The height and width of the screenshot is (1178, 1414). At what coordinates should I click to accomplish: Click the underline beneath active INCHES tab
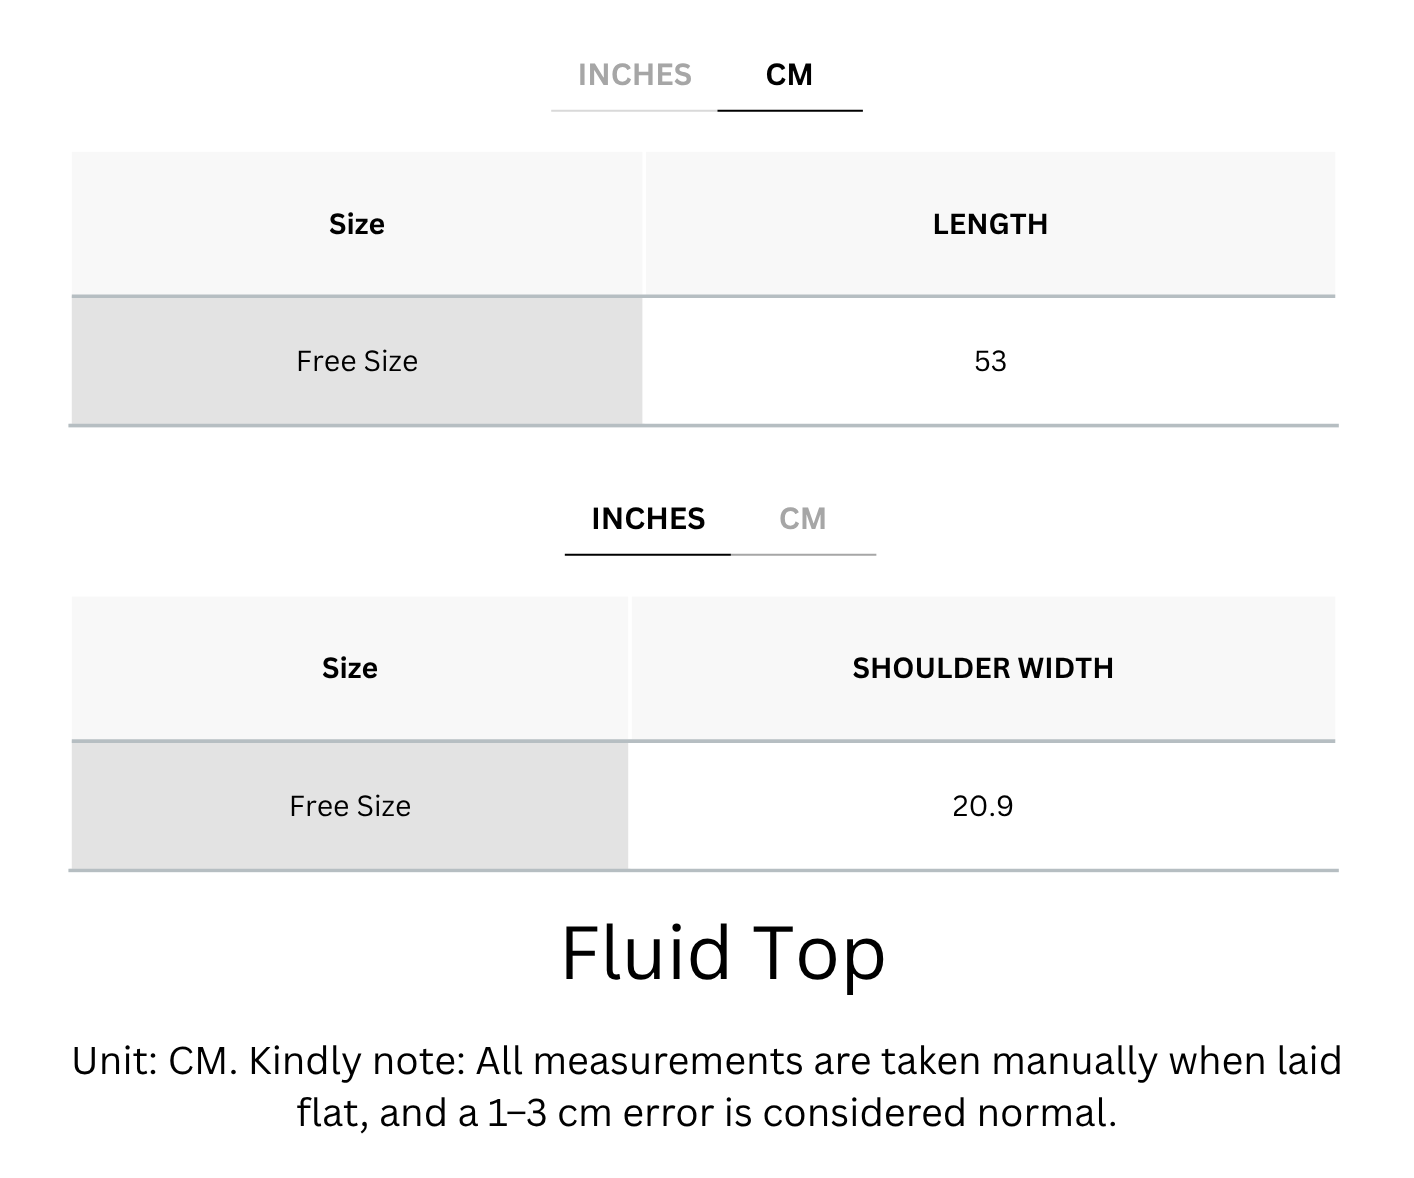[648, 554]
